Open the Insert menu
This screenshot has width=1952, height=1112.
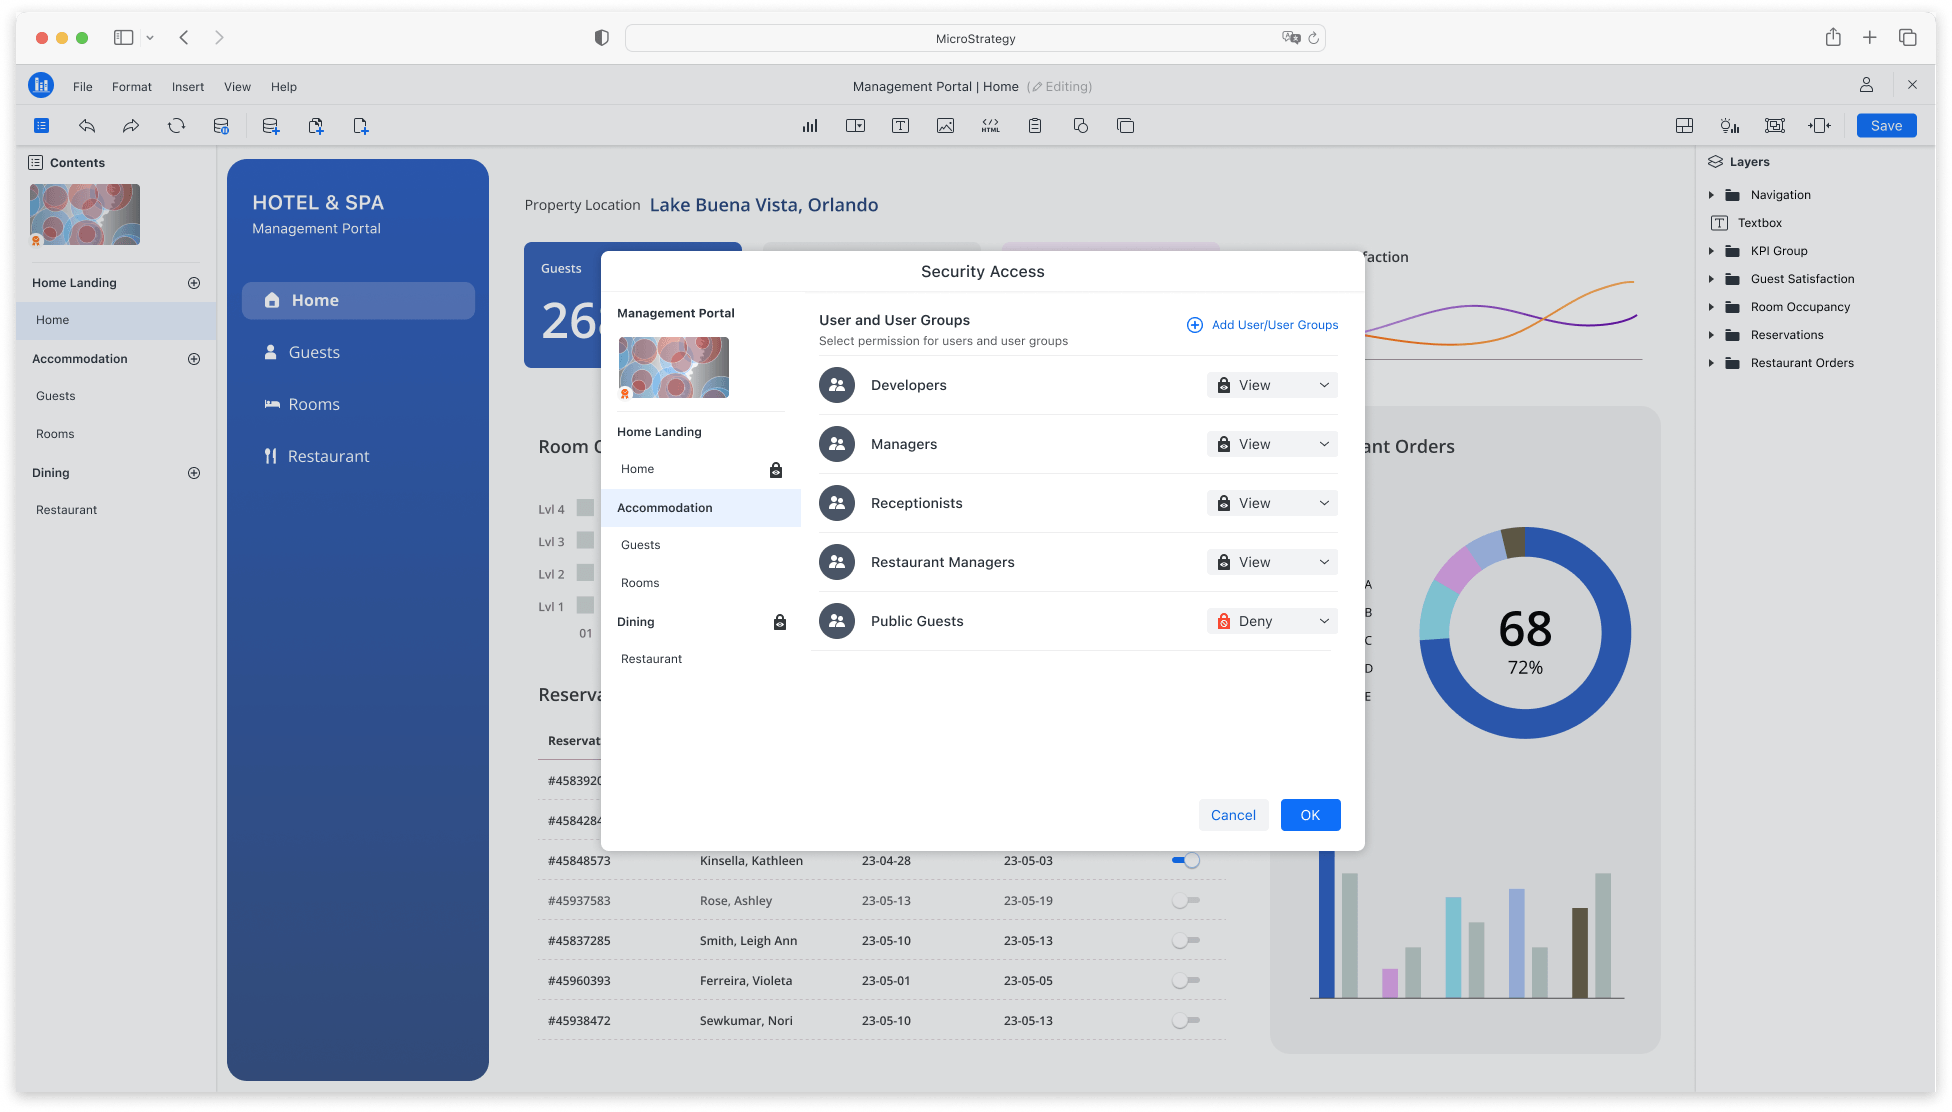pos(187,87)
